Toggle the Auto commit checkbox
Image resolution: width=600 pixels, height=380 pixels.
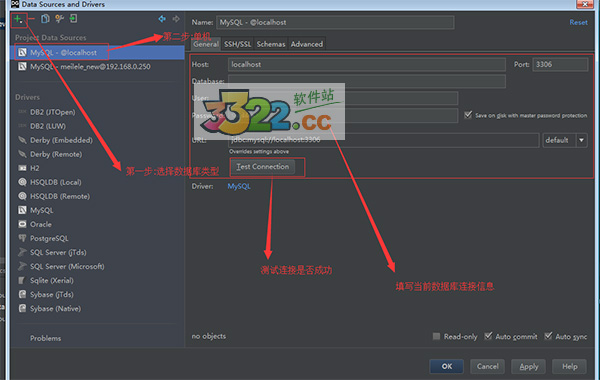488,336
